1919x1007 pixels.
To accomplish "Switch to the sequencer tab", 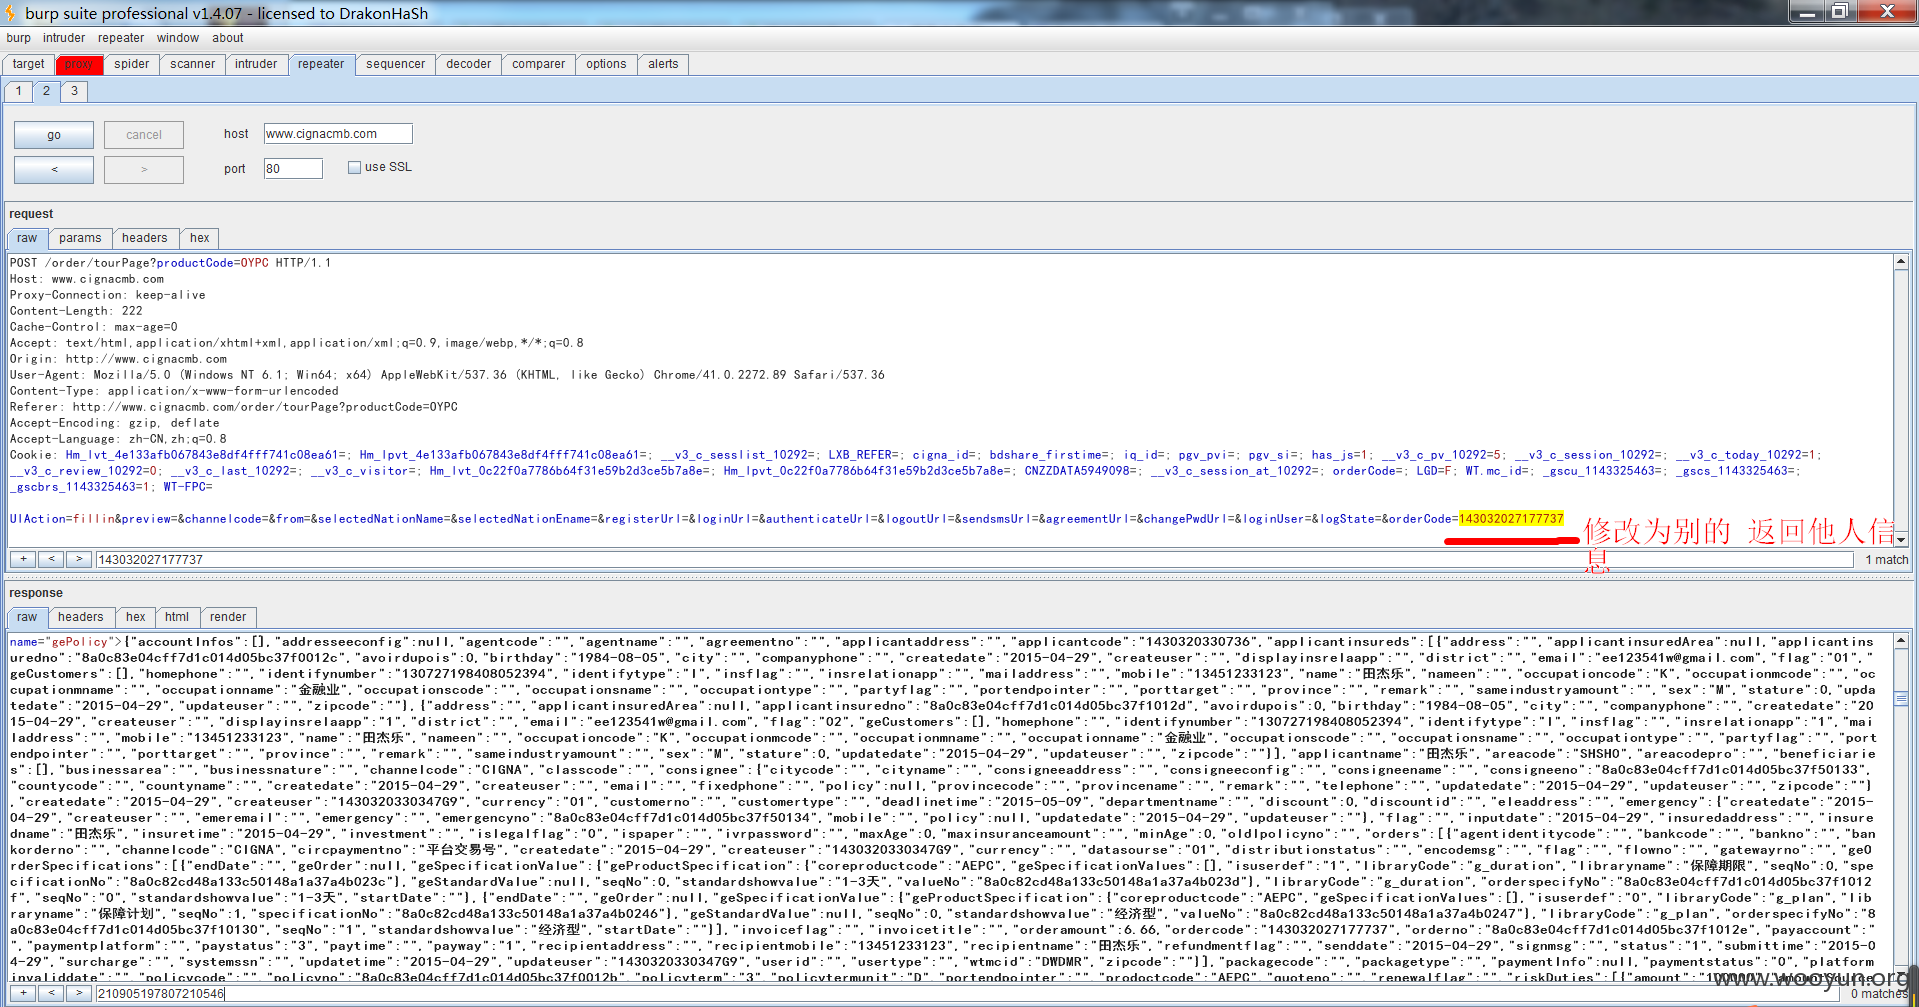I will [395, 64].
